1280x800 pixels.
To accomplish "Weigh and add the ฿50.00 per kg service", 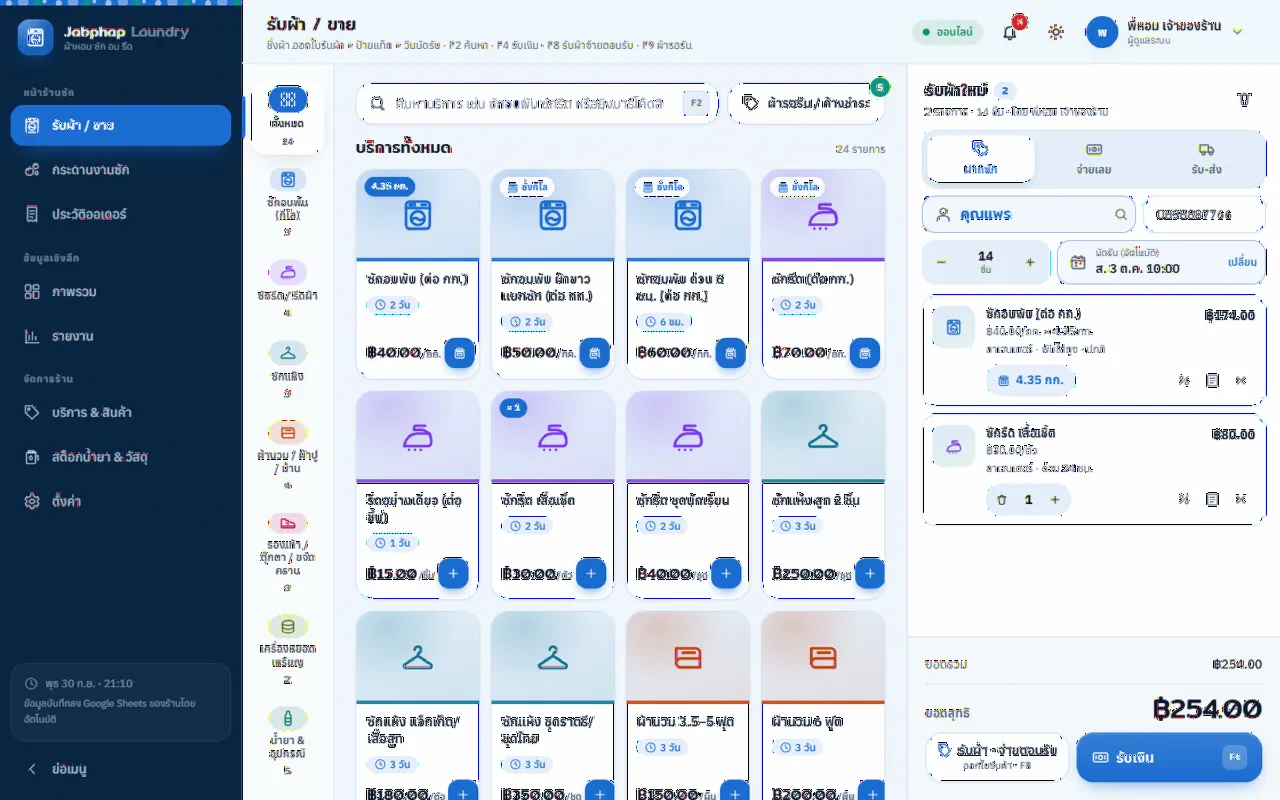I will 594,353.
